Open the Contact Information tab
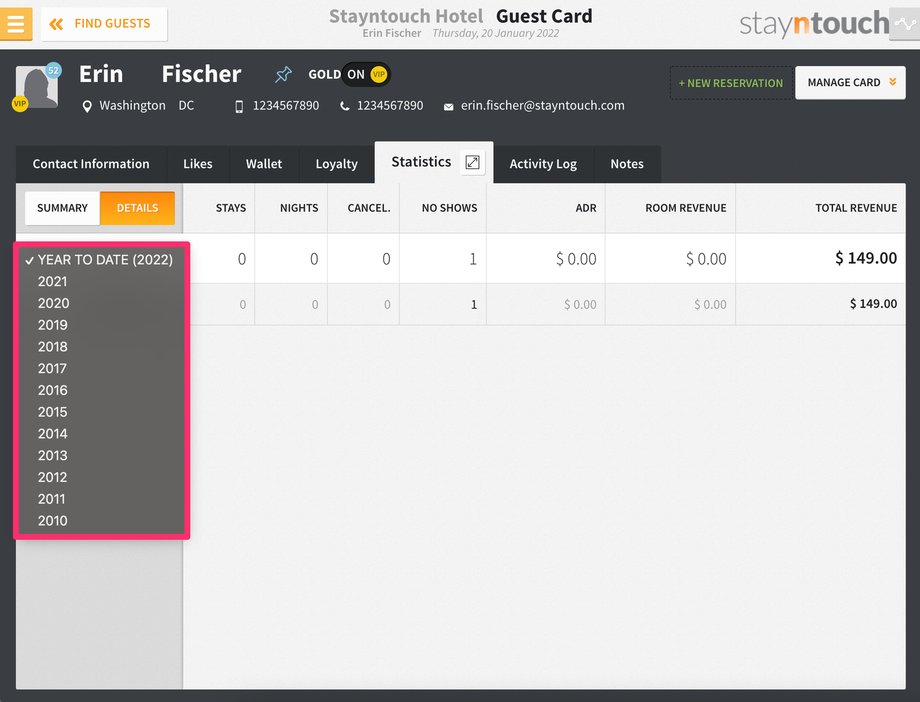The width and height of the screenshot is (920, 702). pos(91,164)
